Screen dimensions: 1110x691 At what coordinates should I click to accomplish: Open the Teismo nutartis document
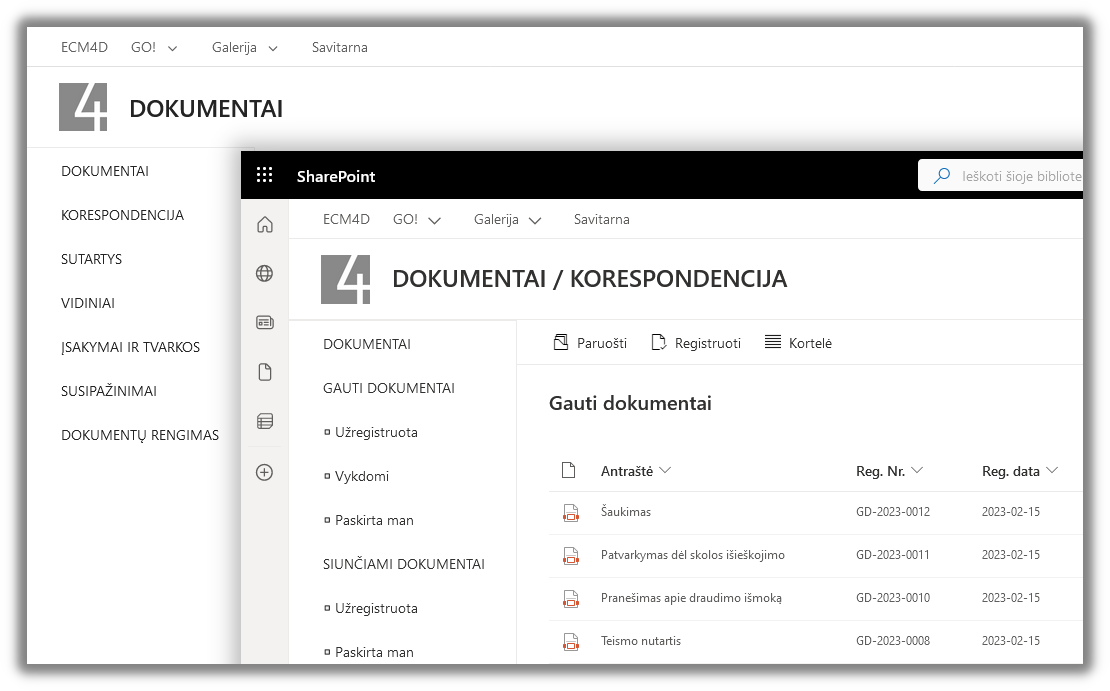pyautogui.click(x=640, y=641)
